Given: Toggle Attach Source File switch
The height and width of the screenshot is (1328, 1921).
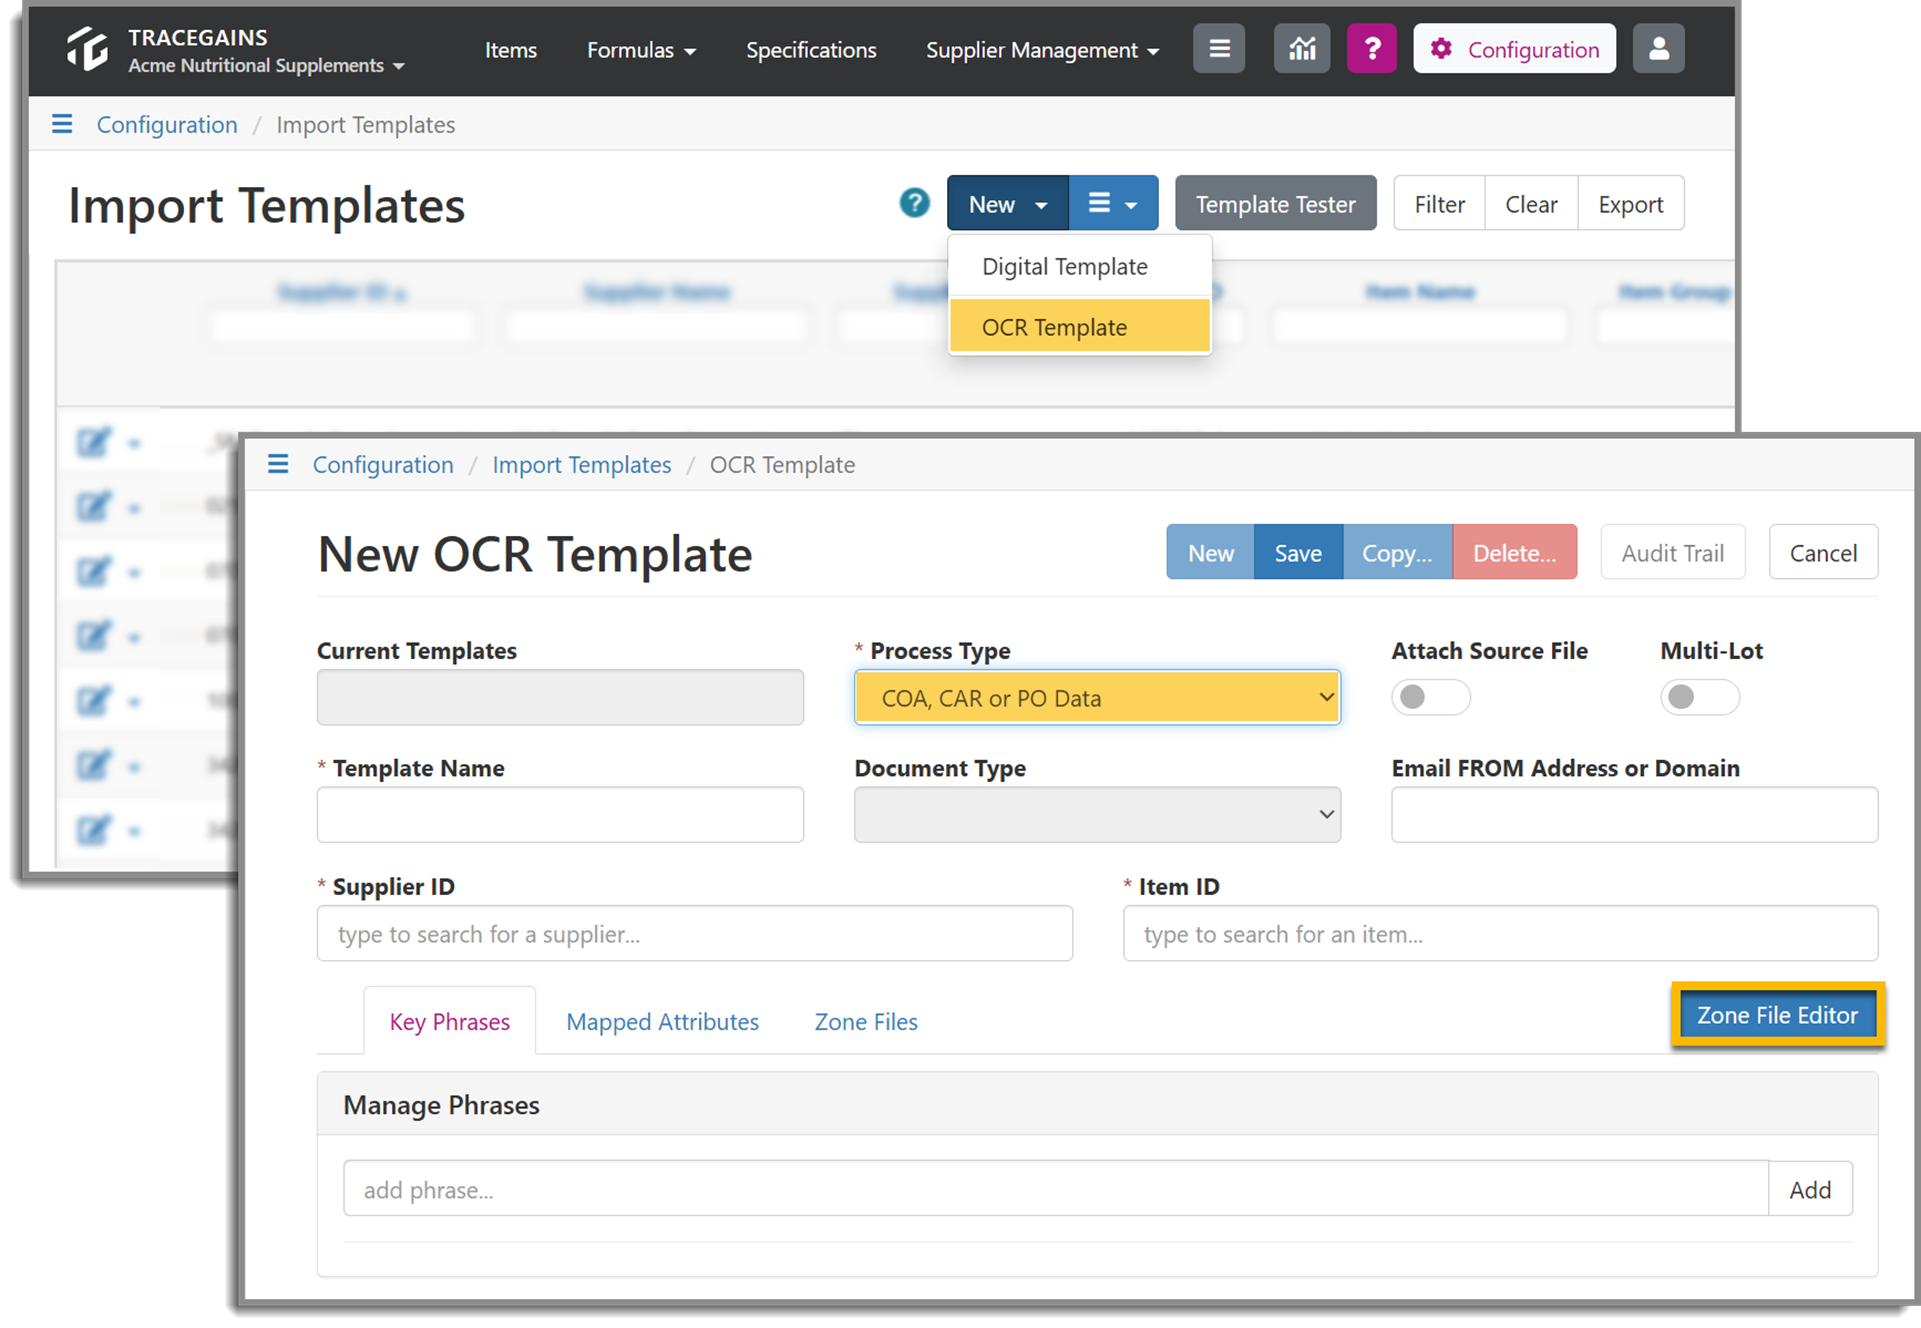Looking at the screenshot, I should [1430, 697].
